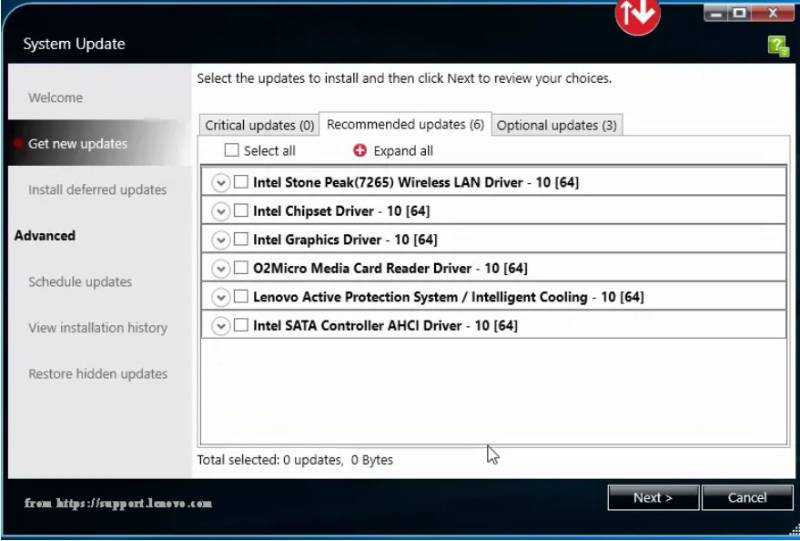Expand Intel Chipset Driver details
The width and height of the screenshot is (800, 541).
point(220,211)
